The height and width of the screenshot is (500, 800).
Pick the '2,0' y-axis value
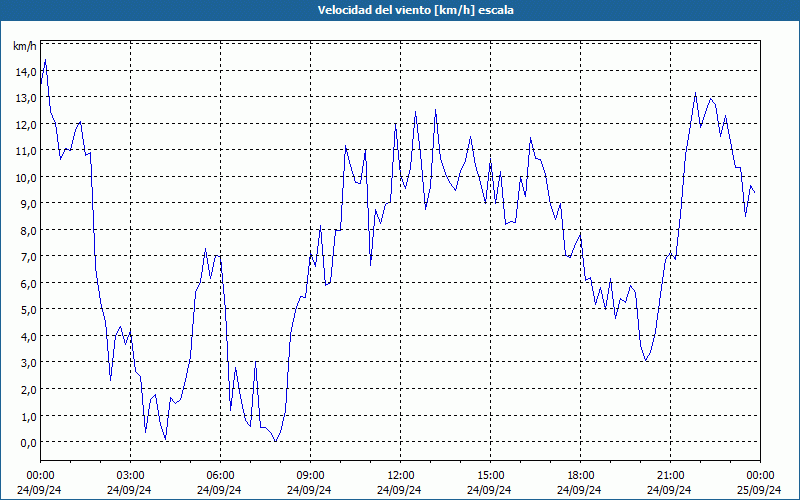click(x=28, y=390)
